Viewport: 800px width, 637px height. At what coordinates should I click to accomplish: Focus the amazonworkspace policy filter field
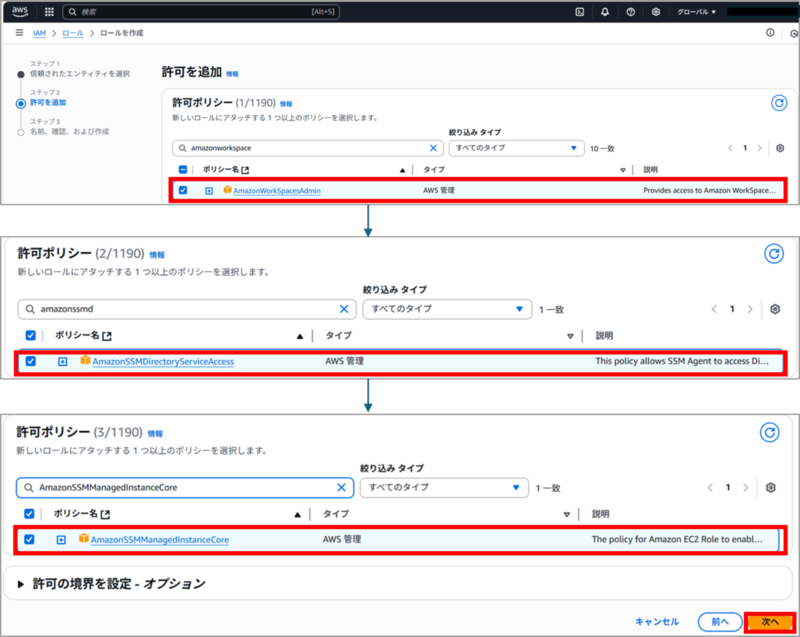click(308, 148)
